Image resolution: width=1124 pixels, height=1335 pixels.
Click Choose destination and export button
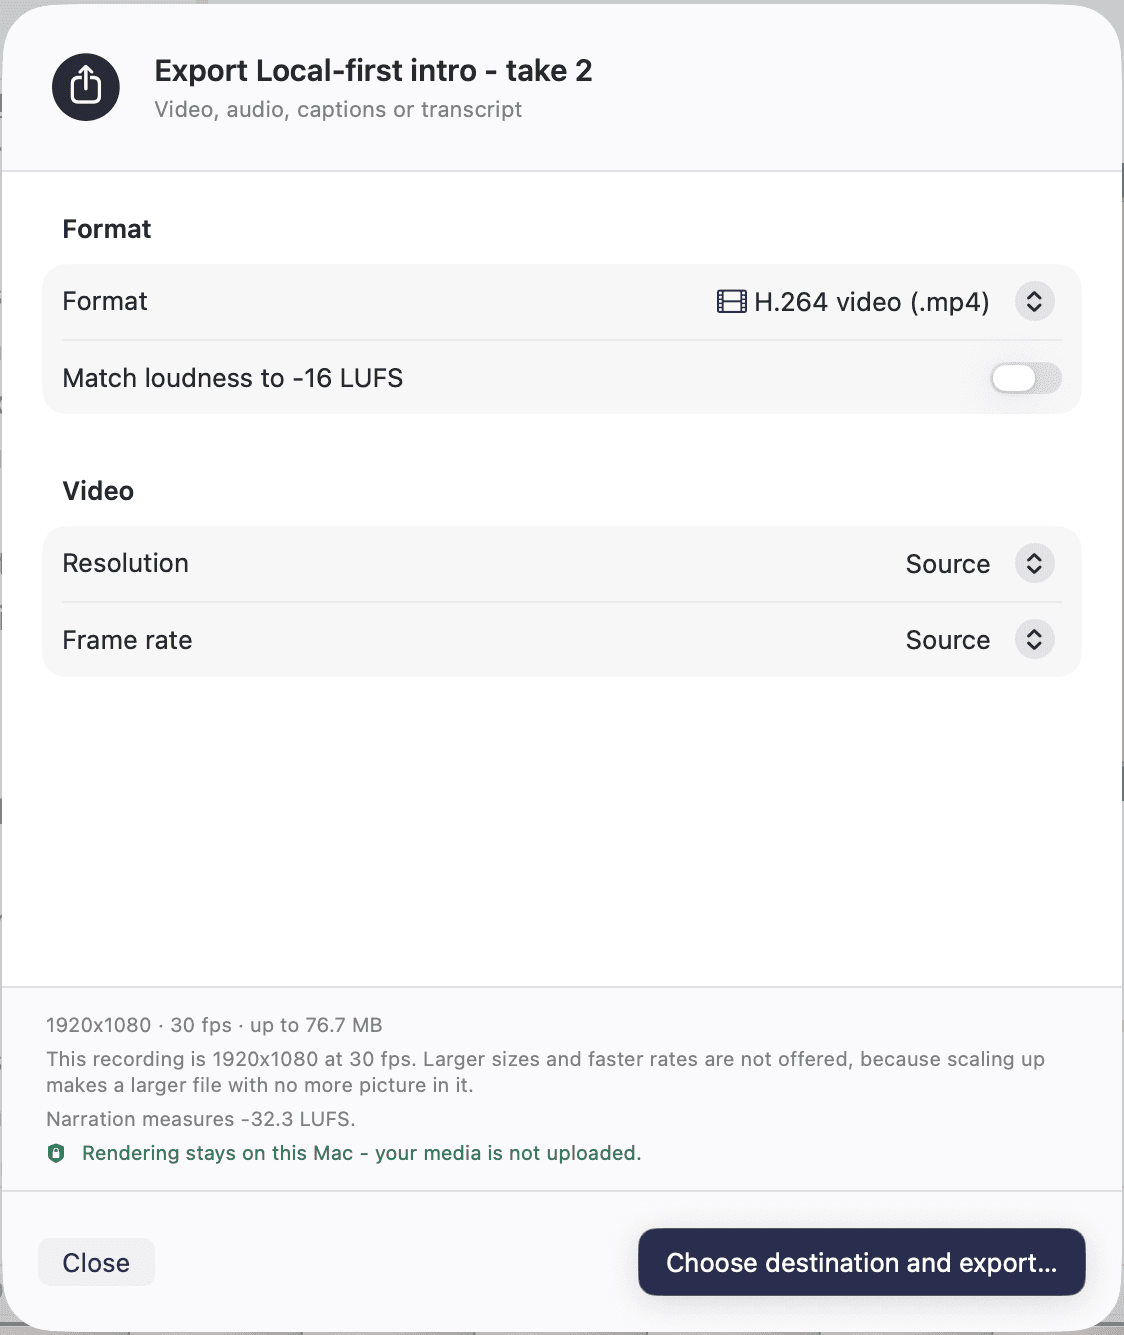pos(862,1262)
